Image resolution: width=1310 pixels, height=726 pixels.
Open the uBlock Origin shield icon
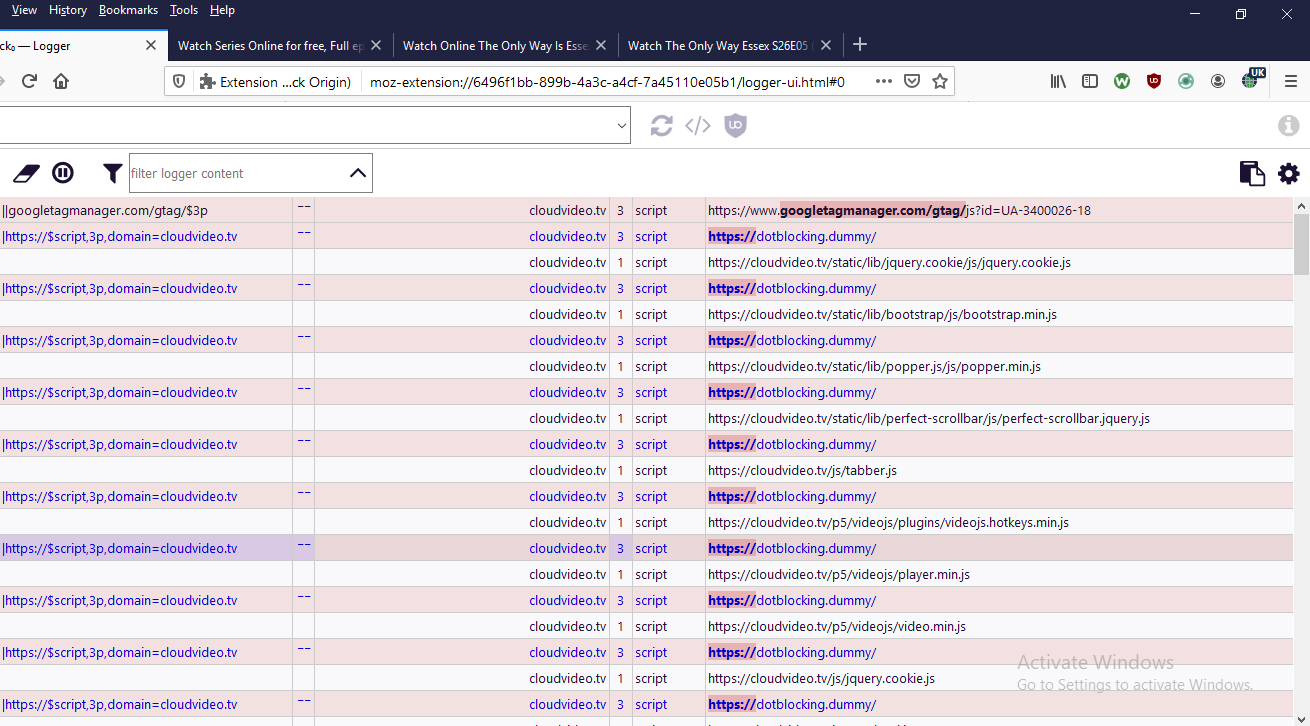coord(735,125)
